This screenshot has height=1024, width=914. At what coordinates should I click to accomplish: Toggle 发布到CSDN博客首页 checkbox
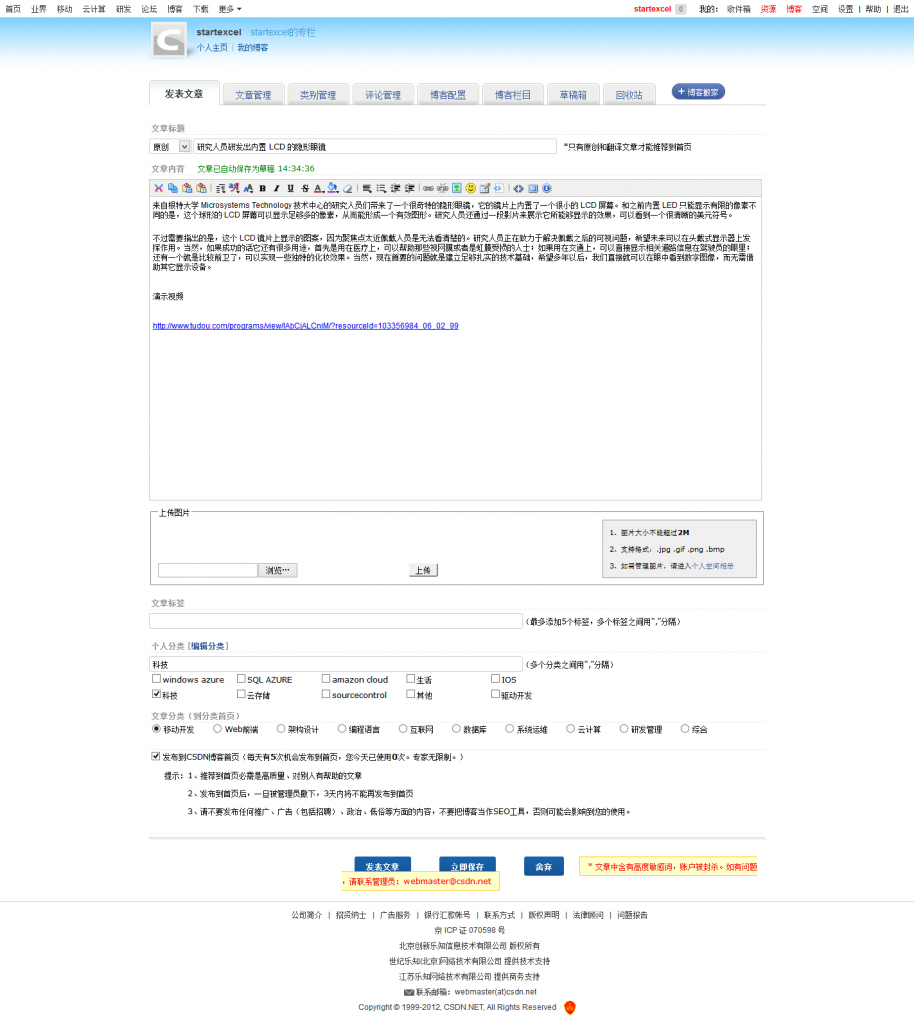155,756
